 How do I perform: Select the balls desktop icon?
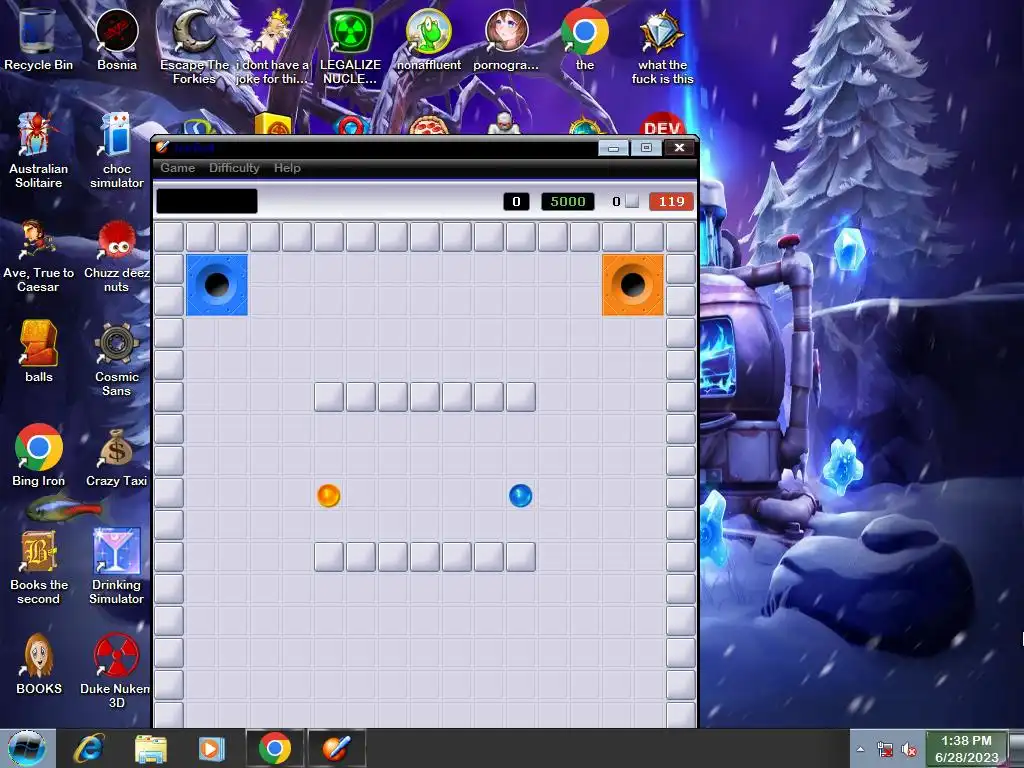pos(39,351)
